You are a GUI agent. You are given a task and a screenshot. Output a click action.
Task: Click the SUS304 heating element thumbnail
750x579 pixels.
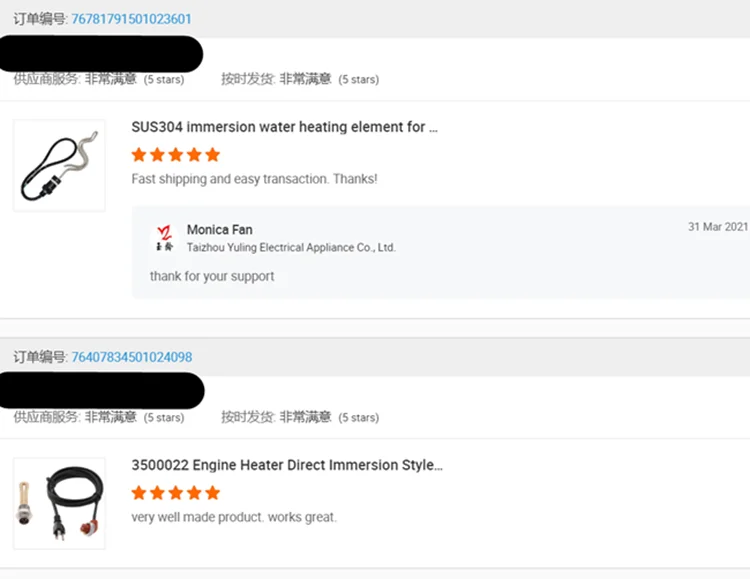click(x=59, y=165)
